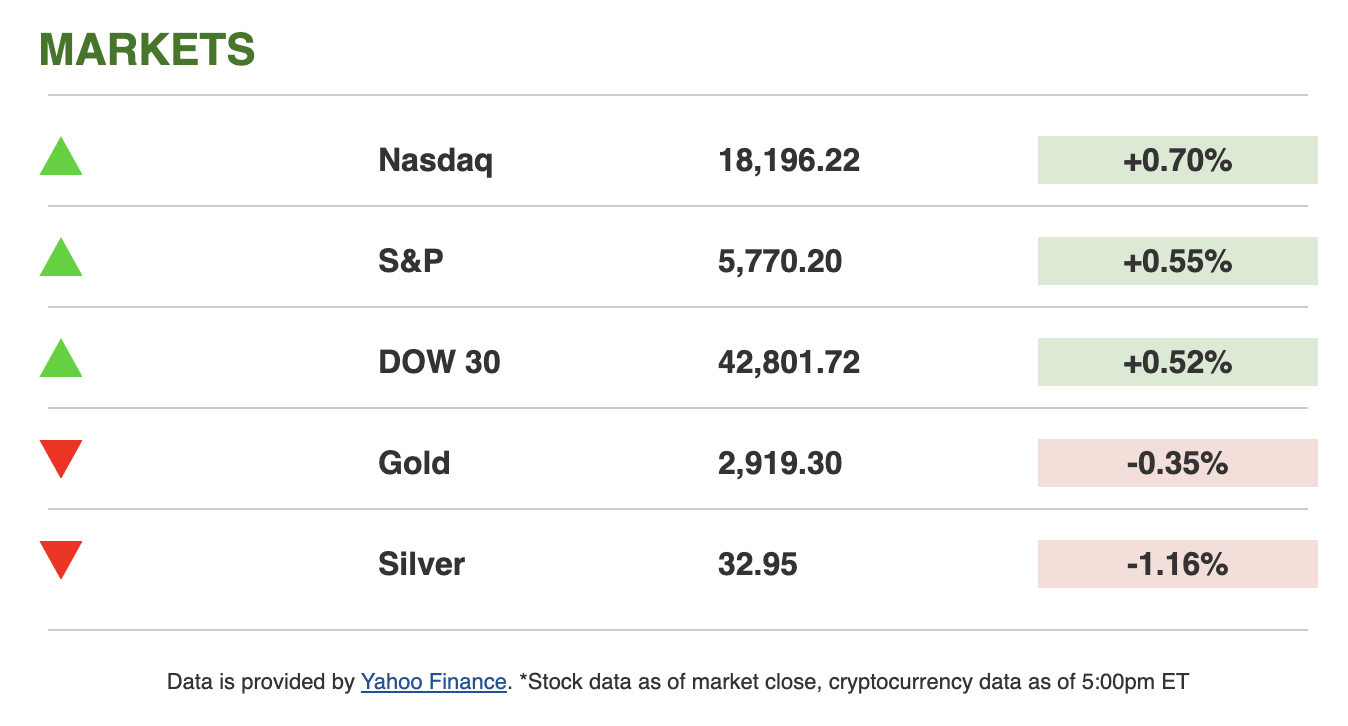Click the -0.35% red change badge

tap(1177, 463)
